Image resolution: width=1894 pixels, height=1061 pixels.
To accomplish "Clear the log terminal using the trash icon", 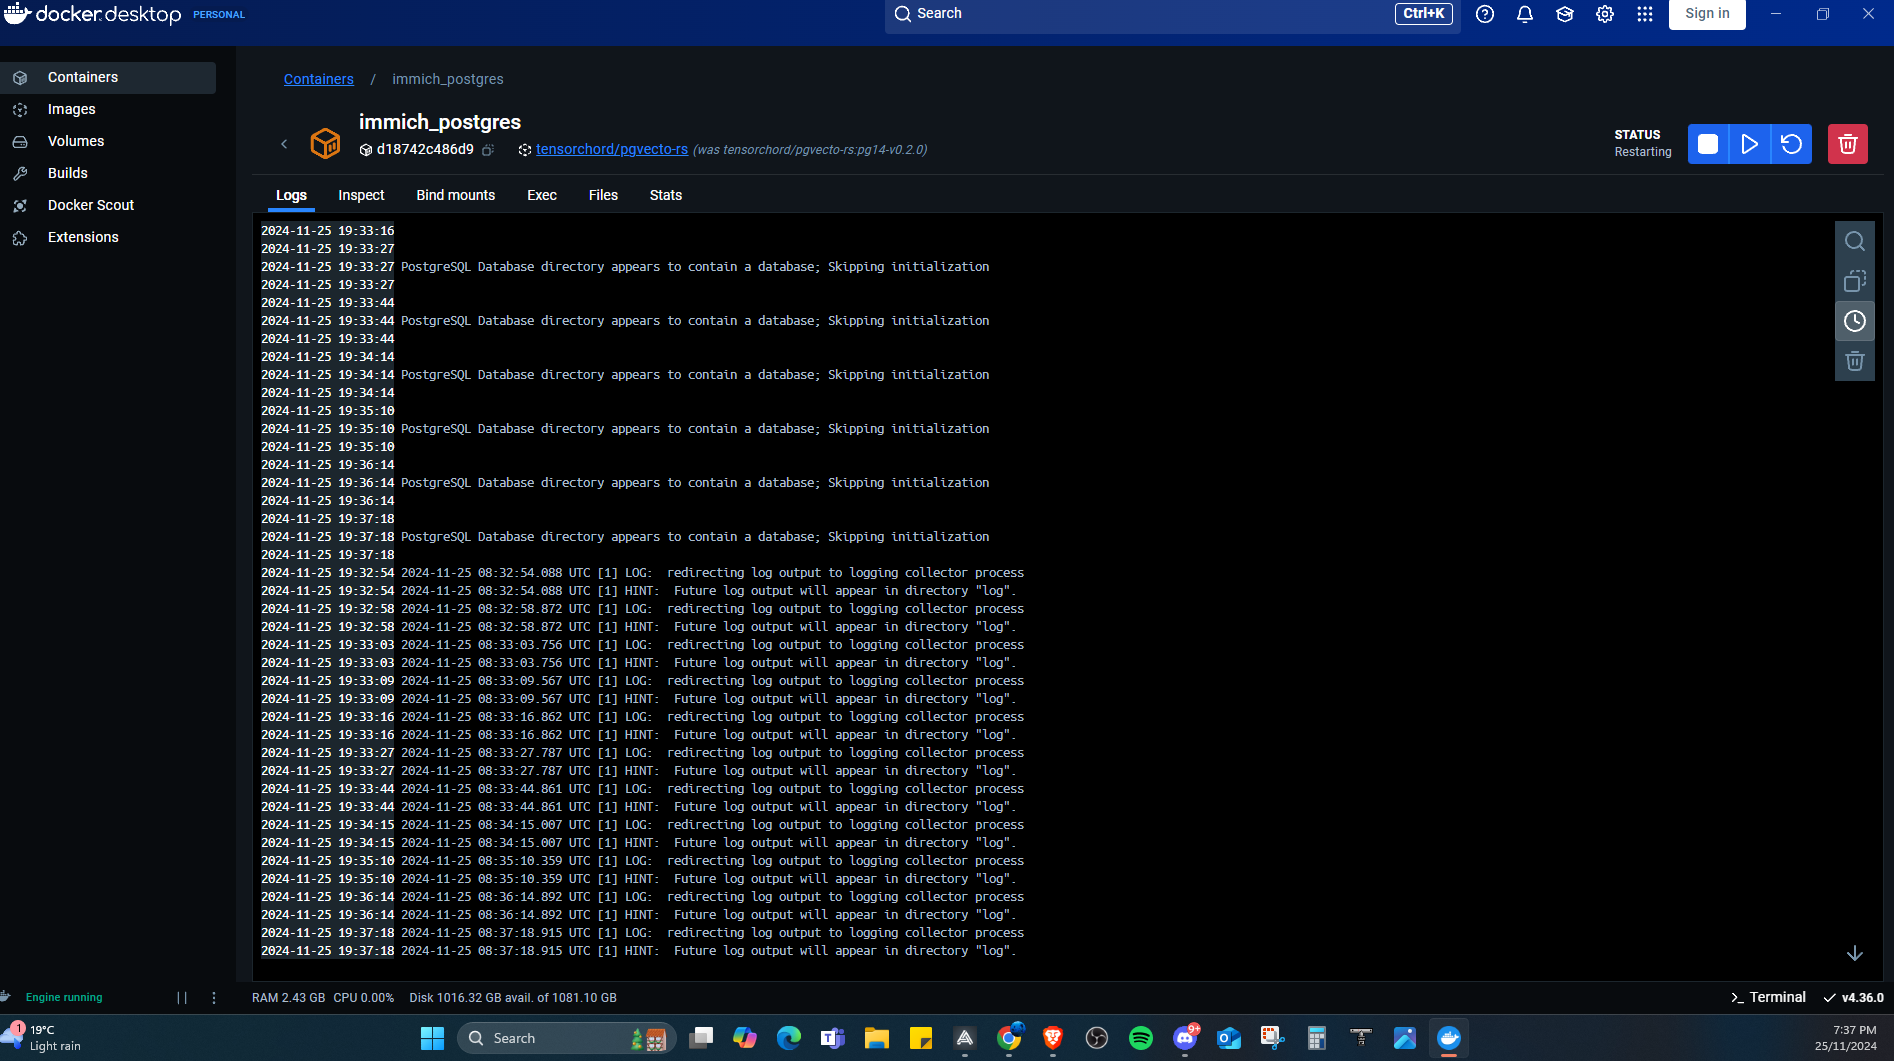I will [x=1855, y=361].
